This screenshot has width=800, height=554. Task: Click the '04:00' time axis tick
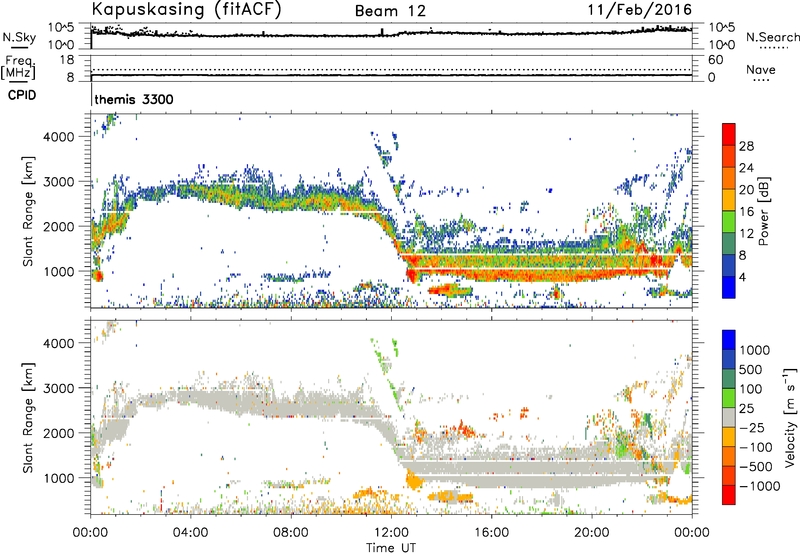[x=191, y=533]
